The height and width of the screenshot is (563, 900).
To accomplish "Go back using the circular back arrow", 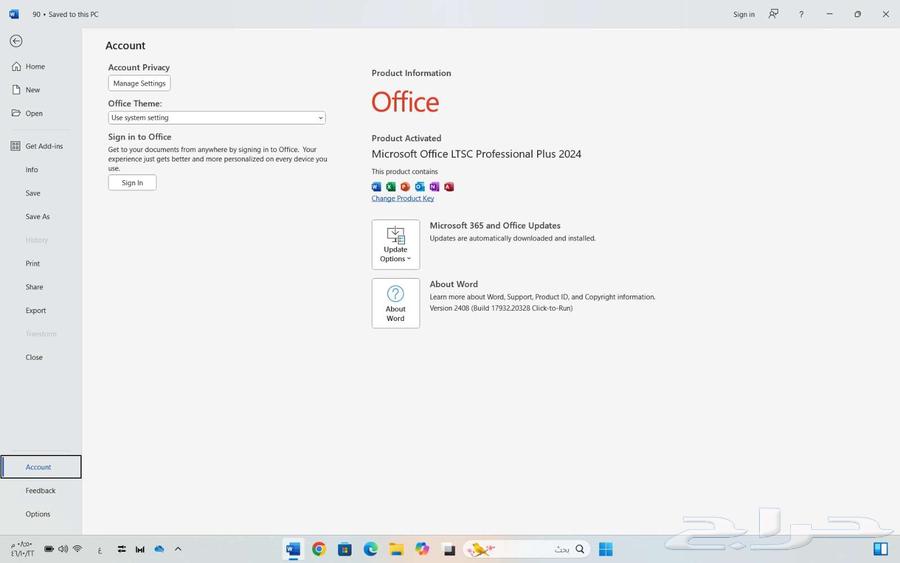I will click(x=16, y=41).
